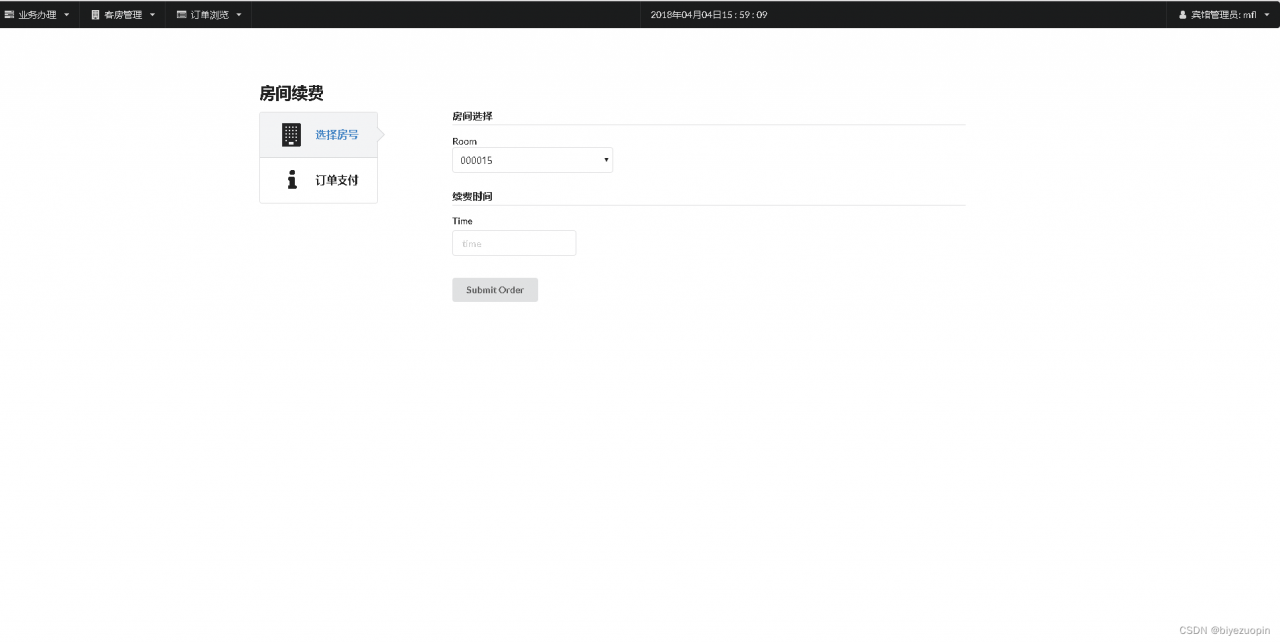Click the info icon in 订单支付 step
Viewport: 1280px width, 642px height.
(x=292, y=180)
